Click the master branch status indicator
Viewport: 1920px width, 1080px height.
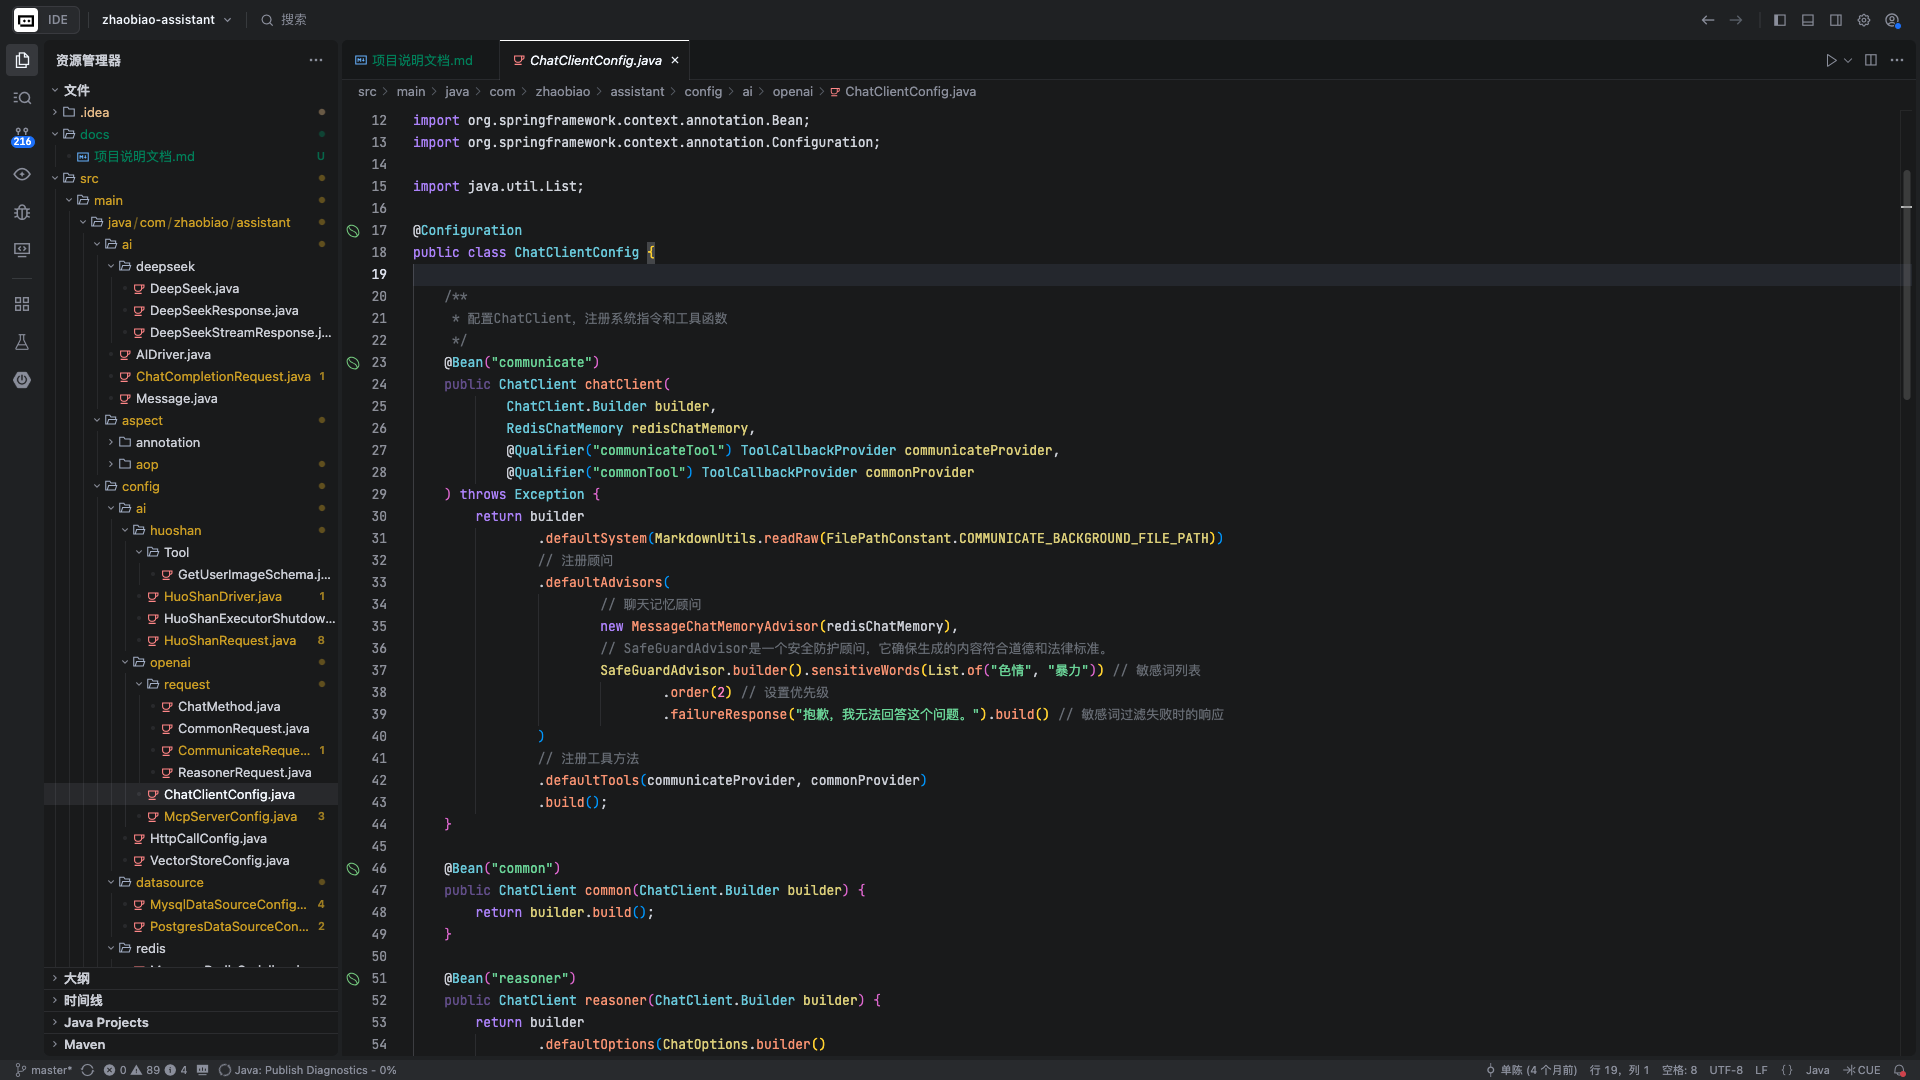point(44,1070)
